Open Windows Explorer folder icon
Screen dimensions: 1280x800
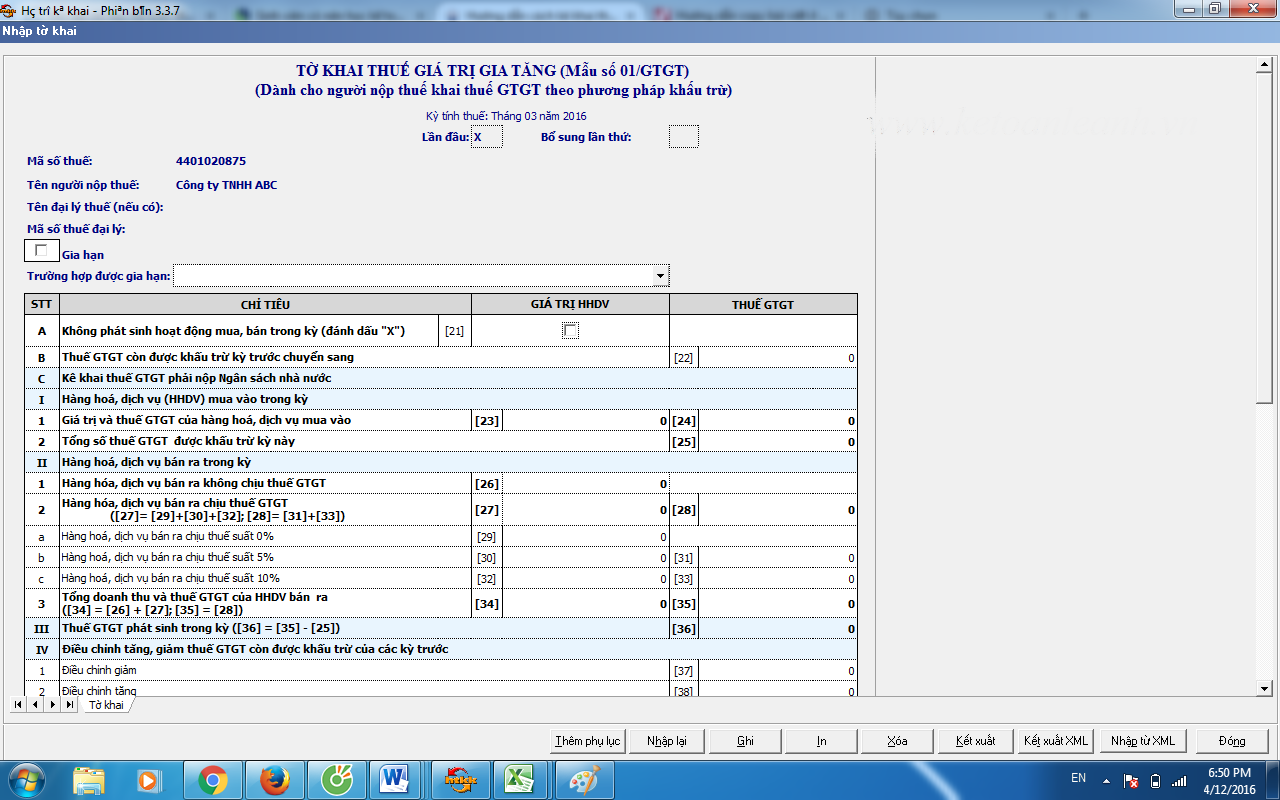coord(89,779)
